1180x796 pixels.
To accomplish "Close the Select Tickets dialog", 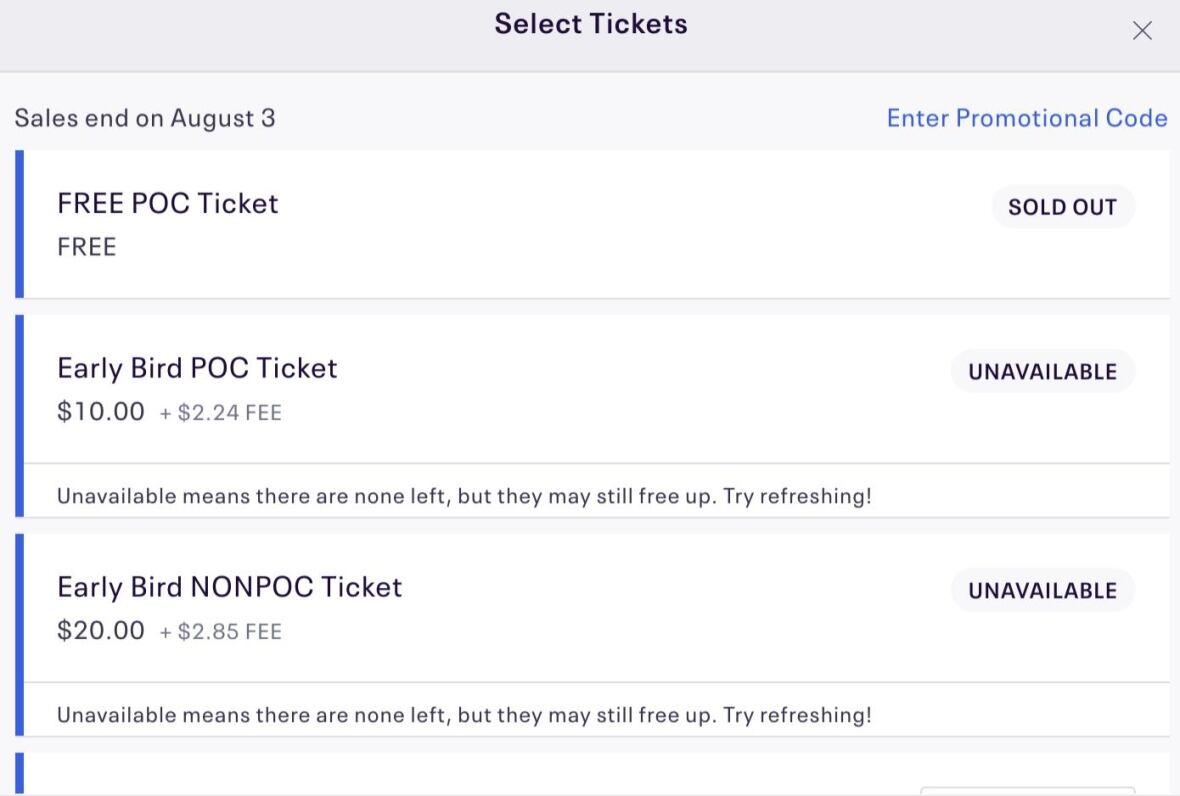I will (1142, 31).
